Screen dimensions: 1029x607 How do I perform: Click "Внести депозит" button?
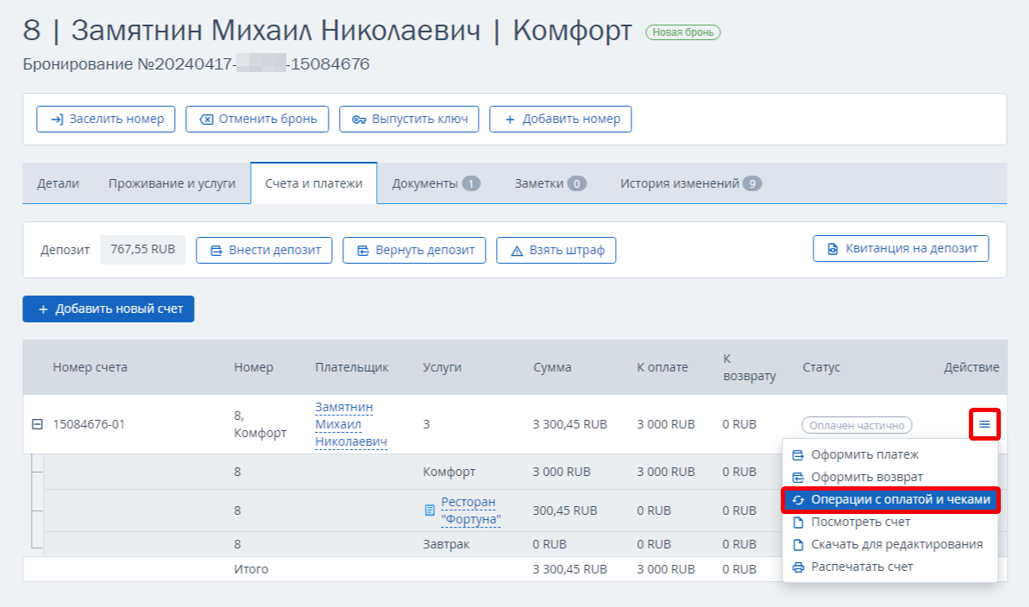tap(264, 251)
